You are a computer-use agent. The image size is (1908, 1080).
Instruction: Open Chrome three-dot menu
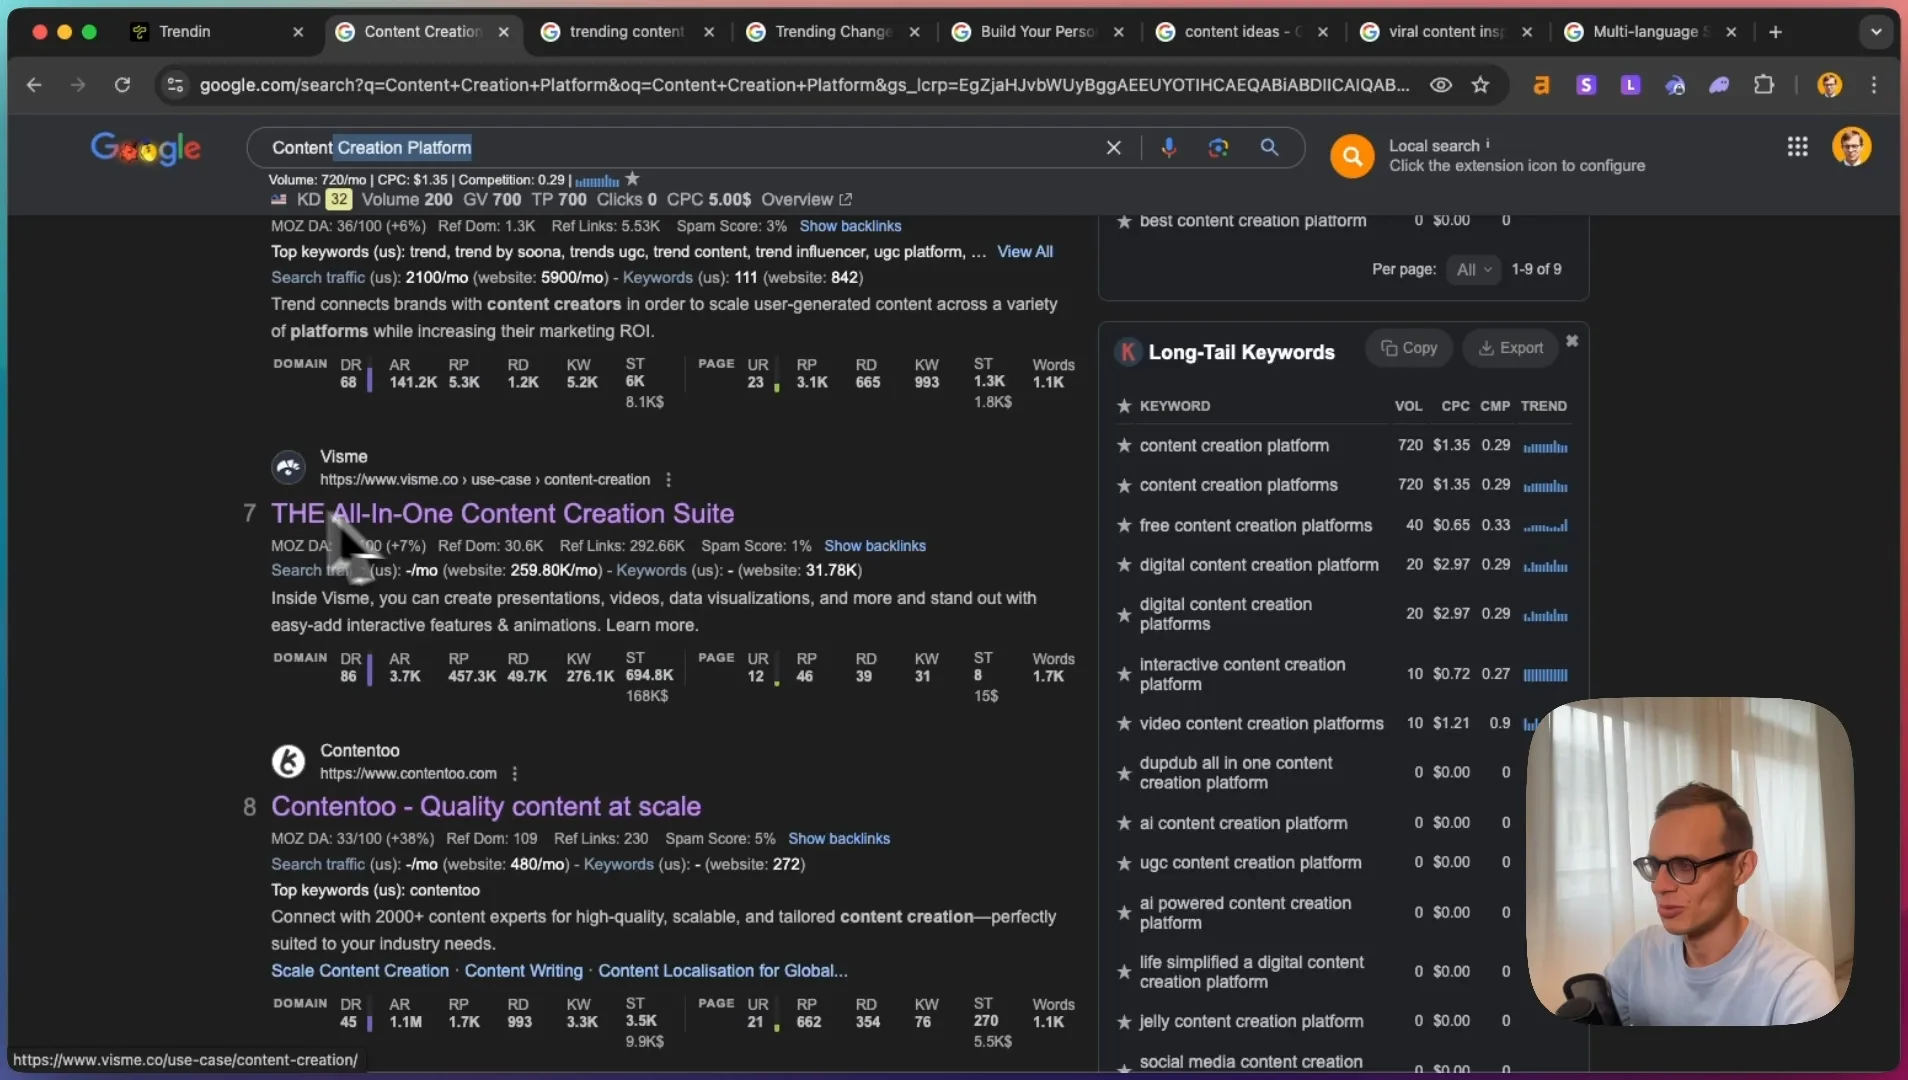[x=1874, y=85]
